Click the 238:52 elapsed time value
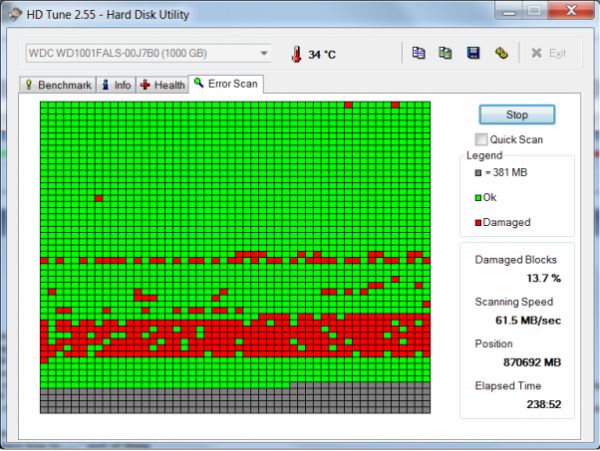The width and height of the screenshot is (600, 451). [x=544, y=404]
